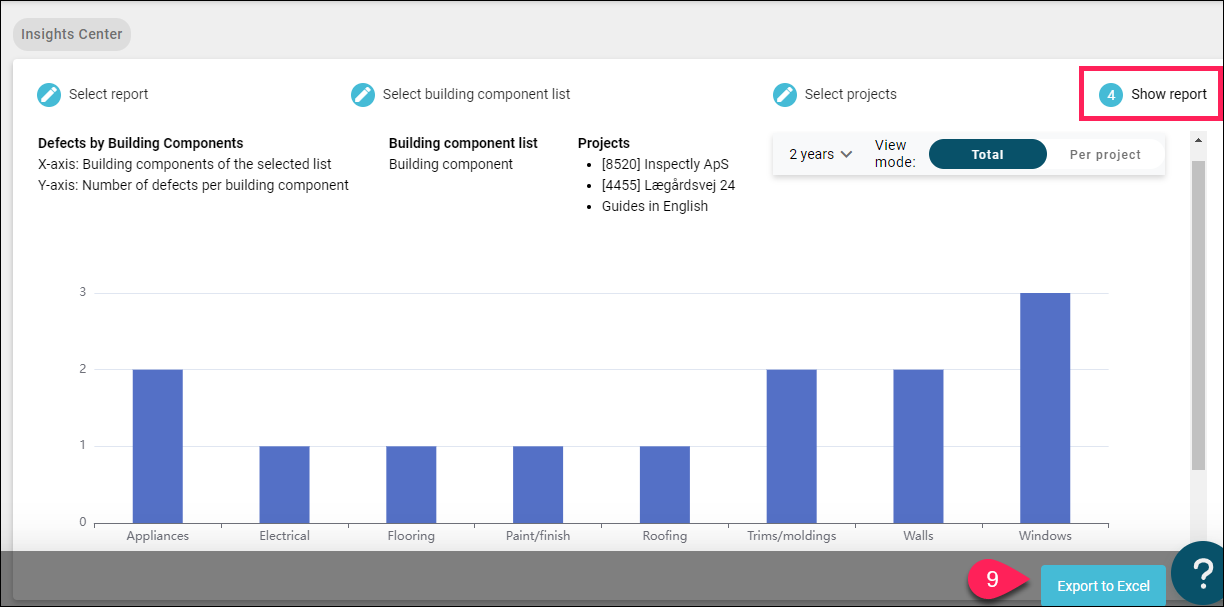
Task: Click the vertical scrollbar thumb
Action: click(x=1199, y=314)
